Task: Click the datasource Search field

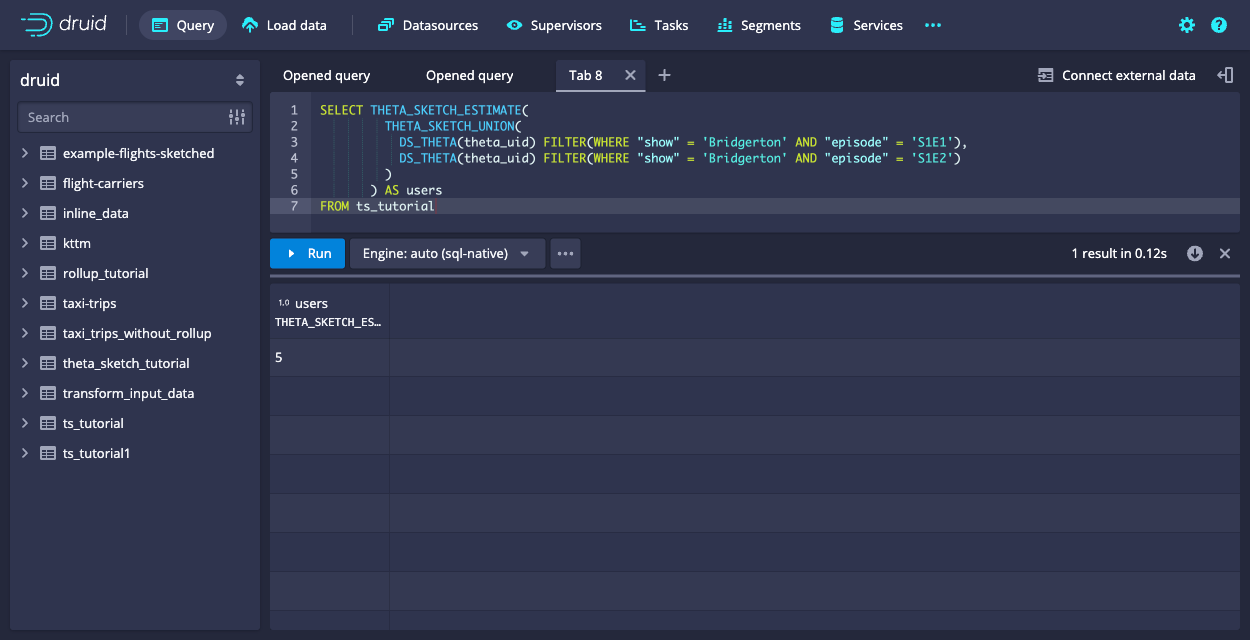Action: [120, 117]
